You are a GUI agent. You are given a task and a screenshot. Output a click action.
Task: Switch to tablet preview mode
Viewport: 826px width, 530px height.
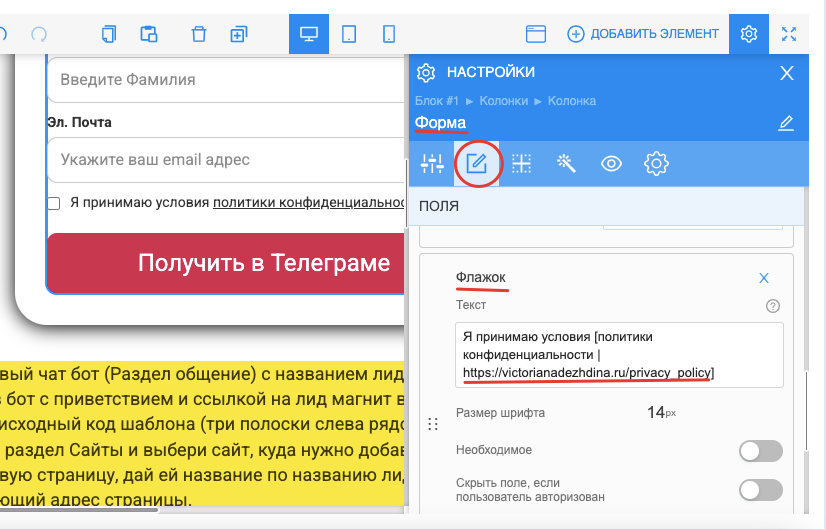pyautogui.click(x=349, y=34)
